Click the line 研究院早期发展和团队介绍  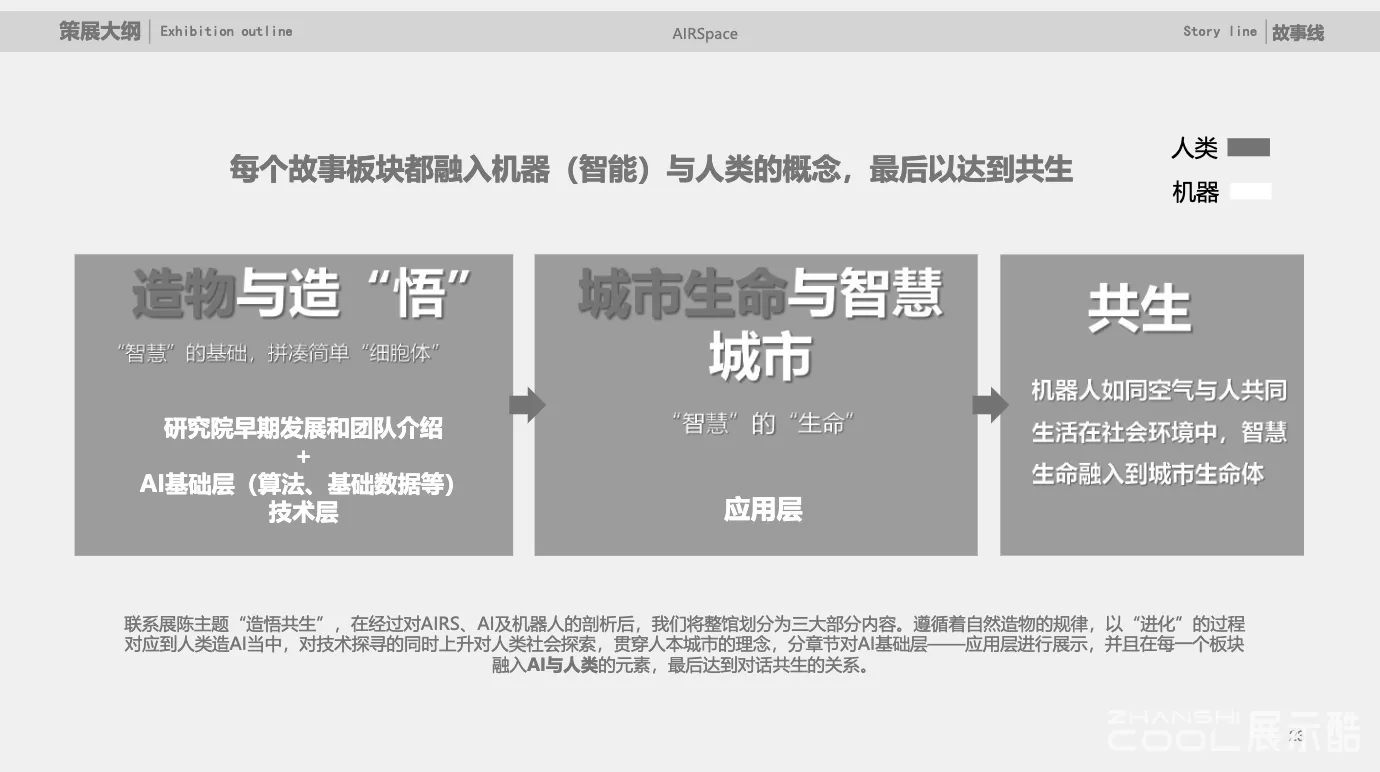(x=303, y=429)
